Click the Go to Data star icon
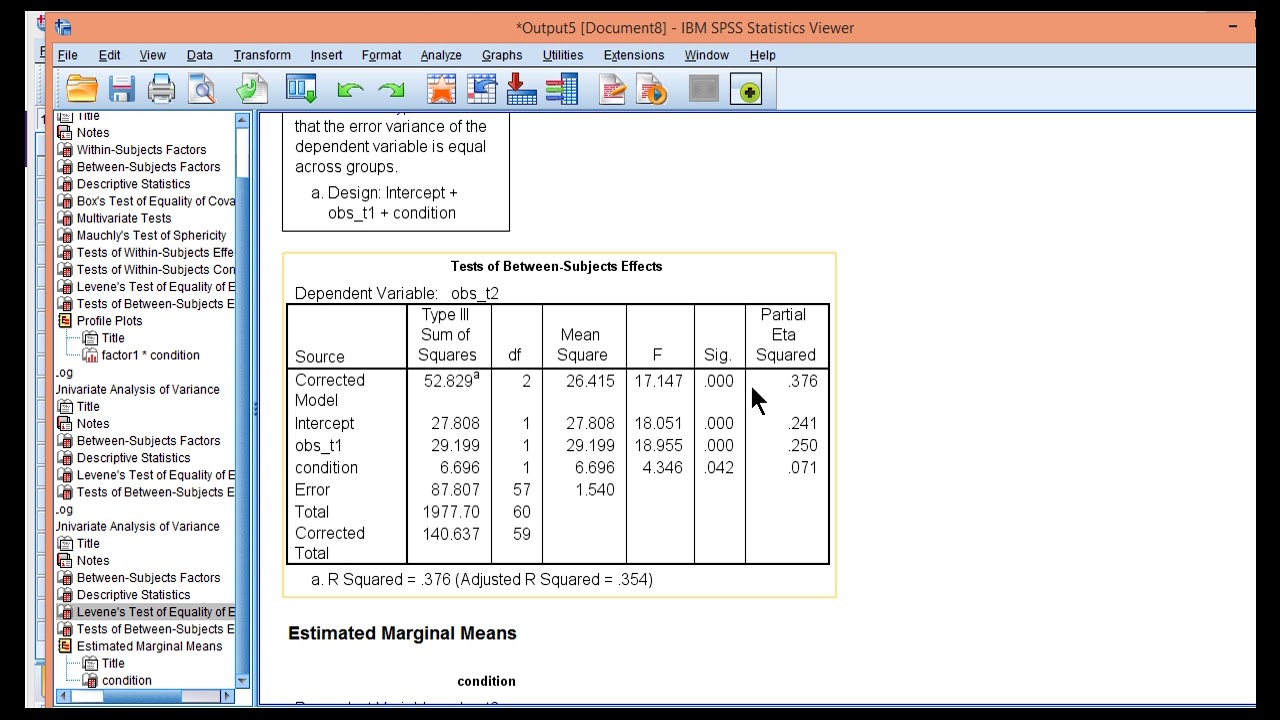The height and width of the screenshot is (720, 1280). point(441,91)
